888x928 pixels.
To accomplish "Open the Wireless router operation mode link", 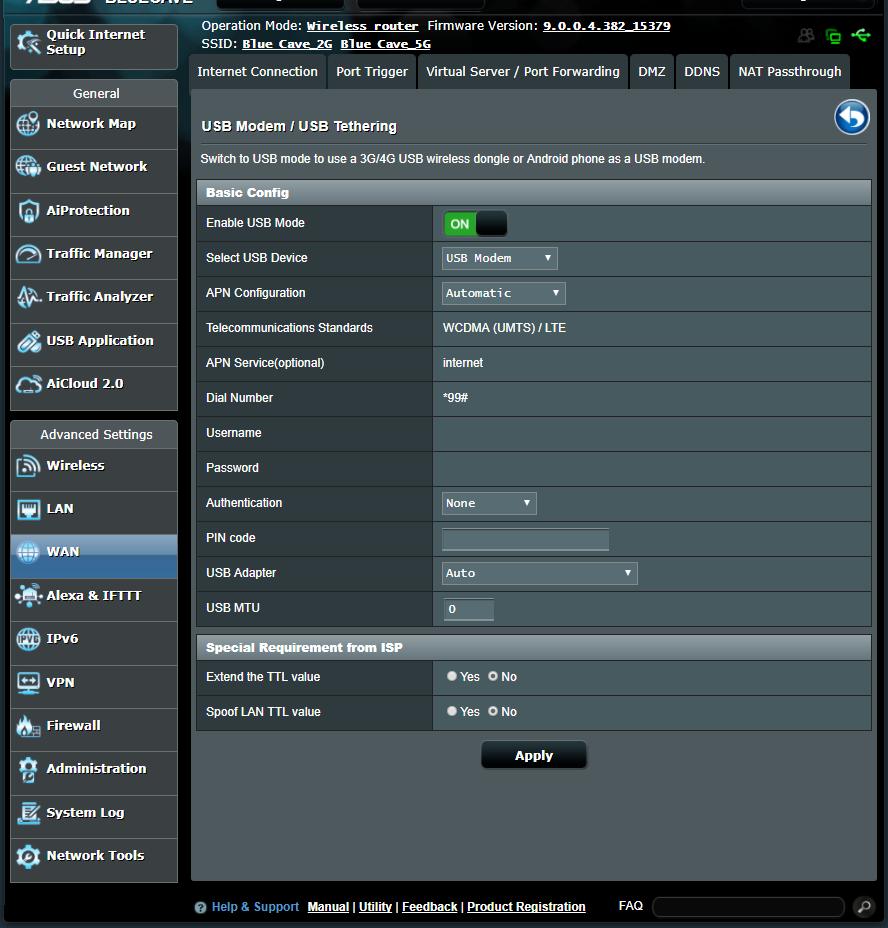I will tap(362, 26).
